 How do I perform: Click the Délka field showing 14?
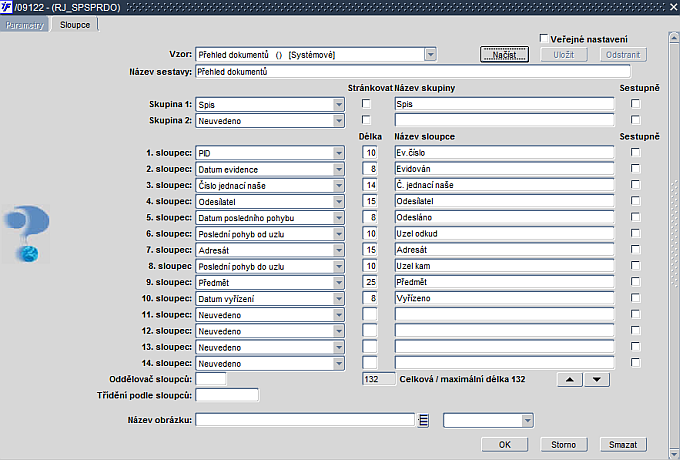pyautogui.click(x=369, y=185)
